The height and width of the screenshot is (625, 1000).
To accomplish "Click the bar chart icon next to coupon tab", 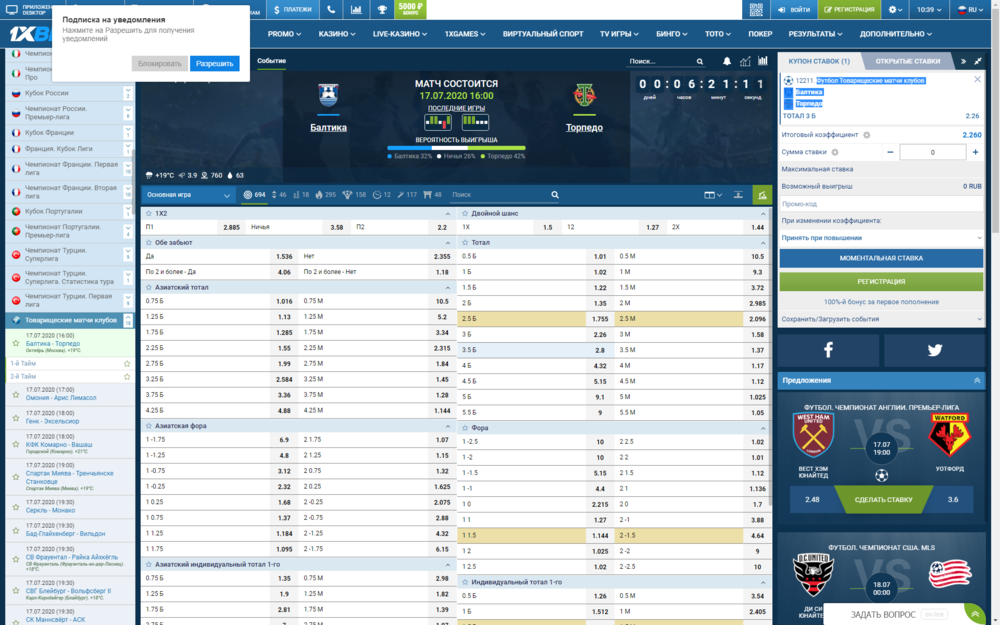I will 763,61.
